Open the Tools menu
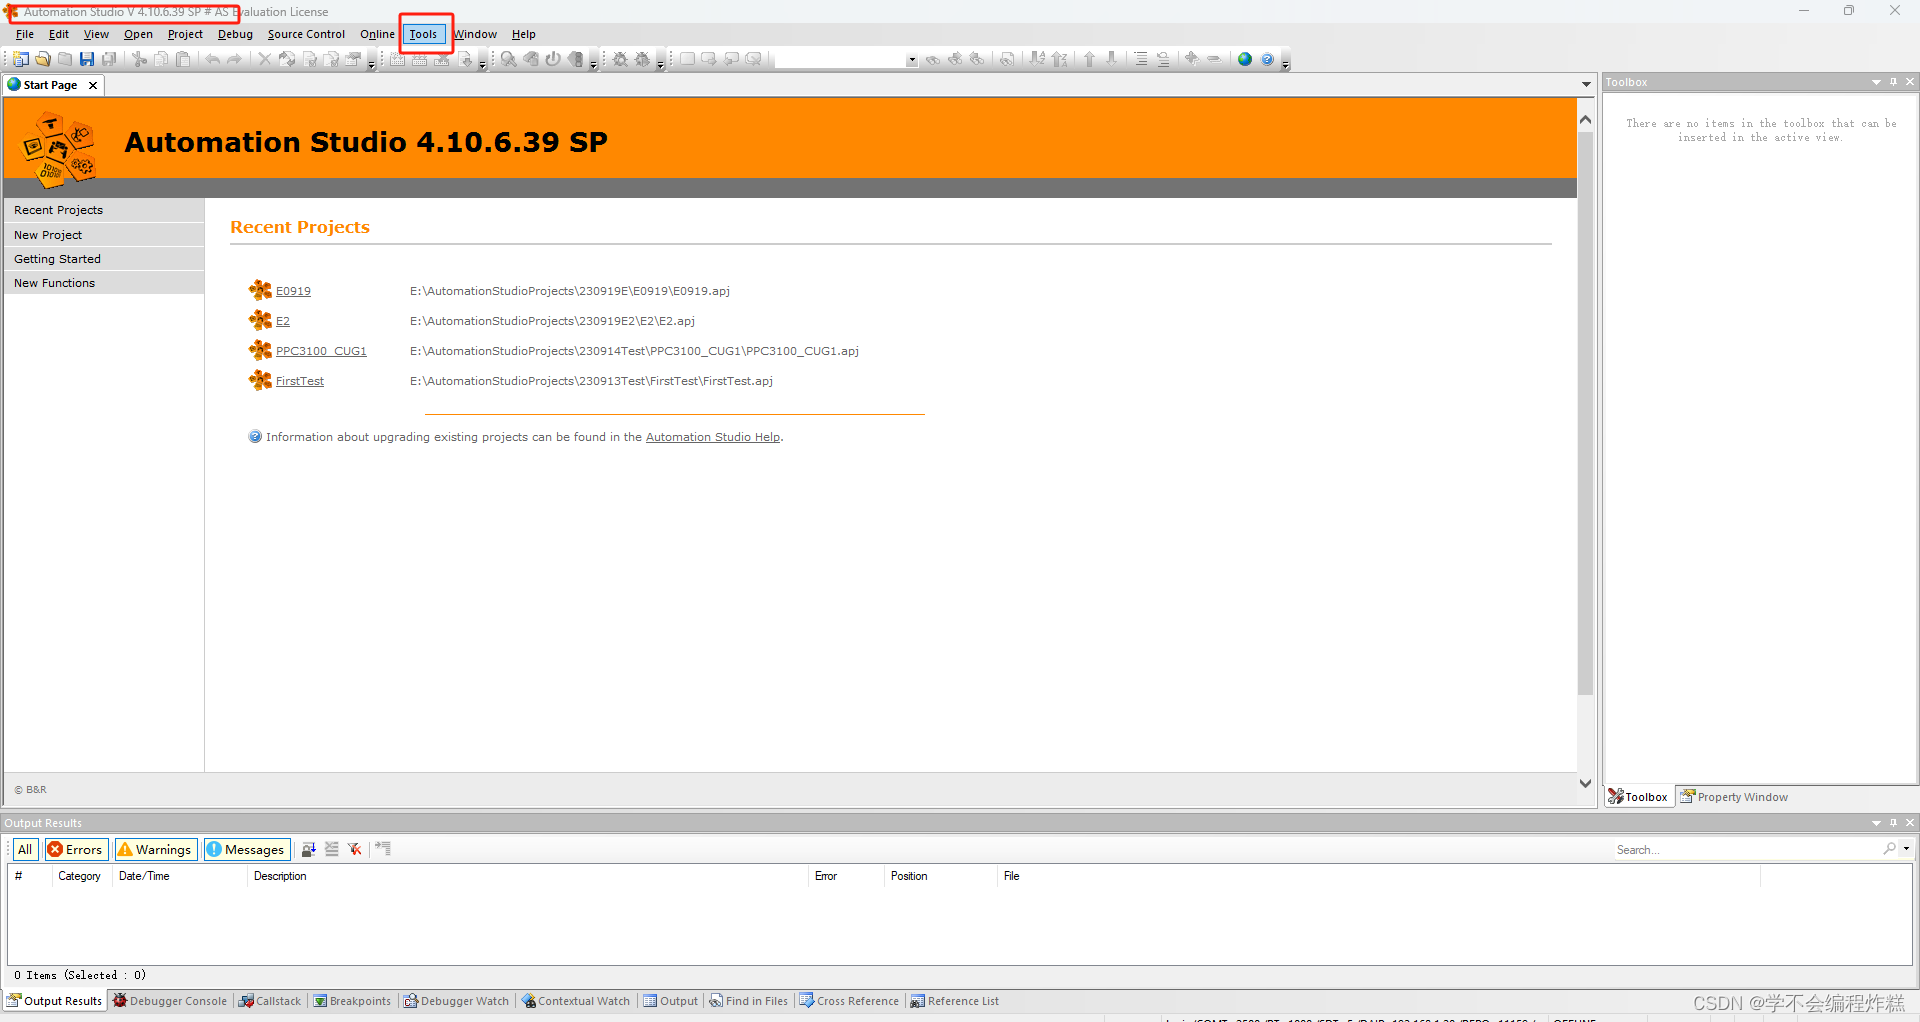 423,34
